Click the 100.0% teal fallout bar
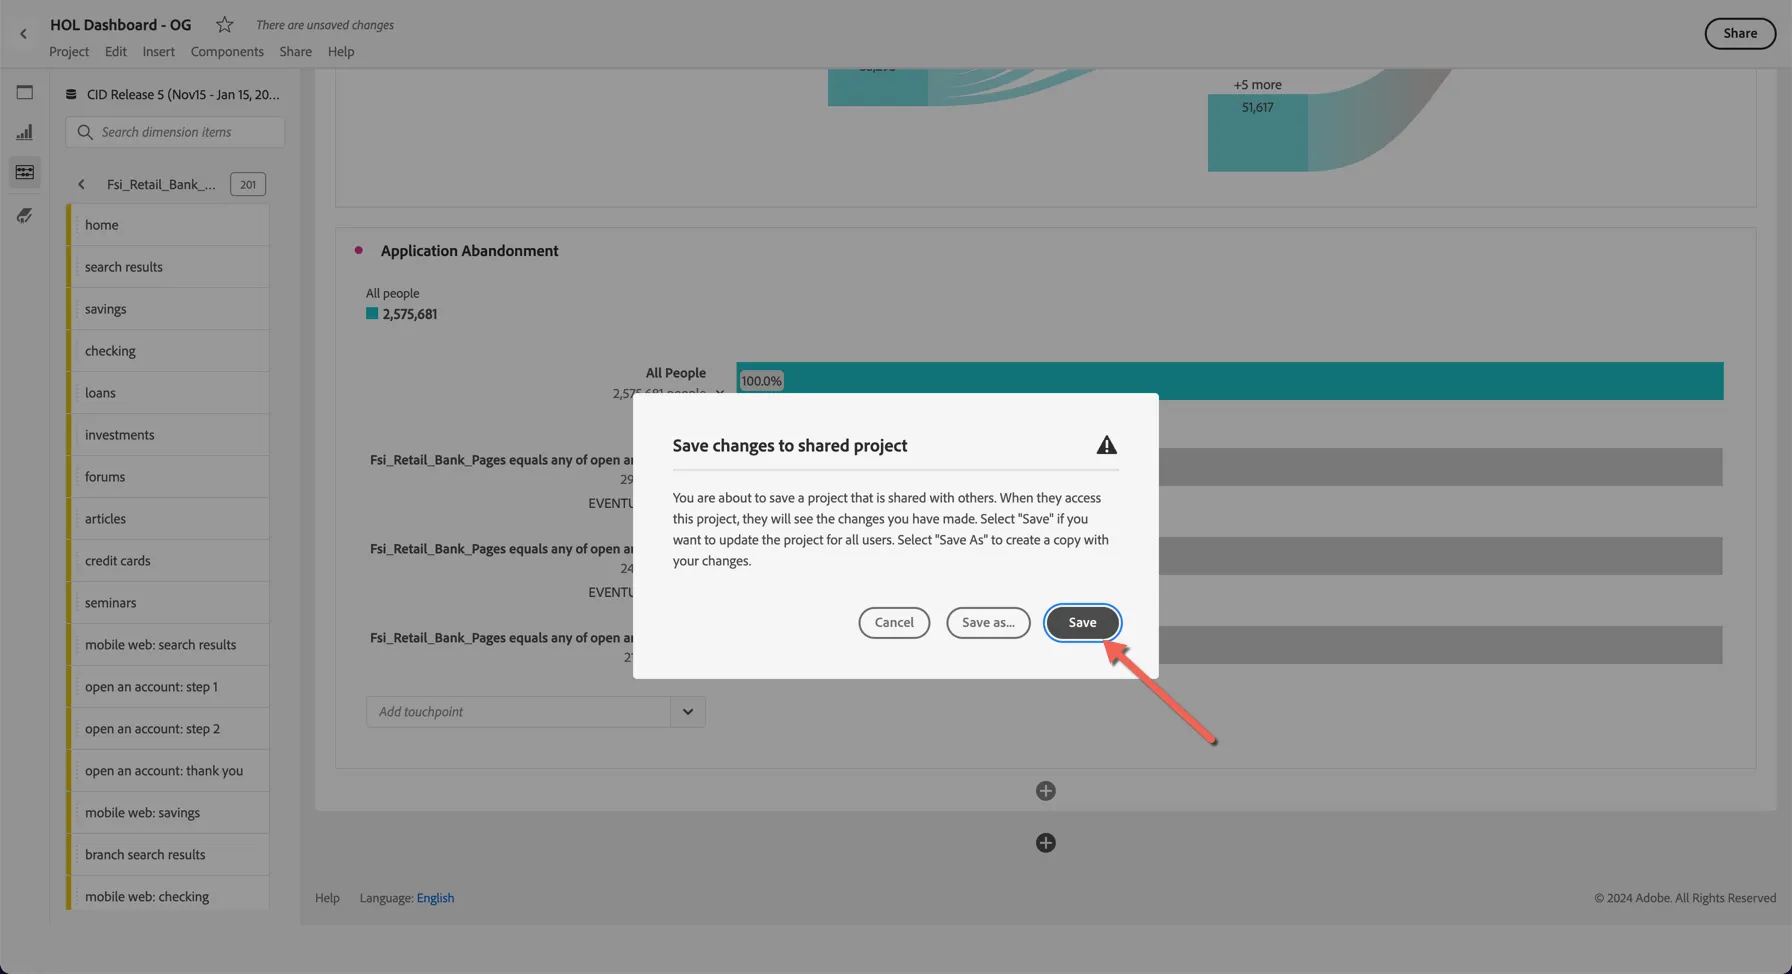 tap(1230, 381)
